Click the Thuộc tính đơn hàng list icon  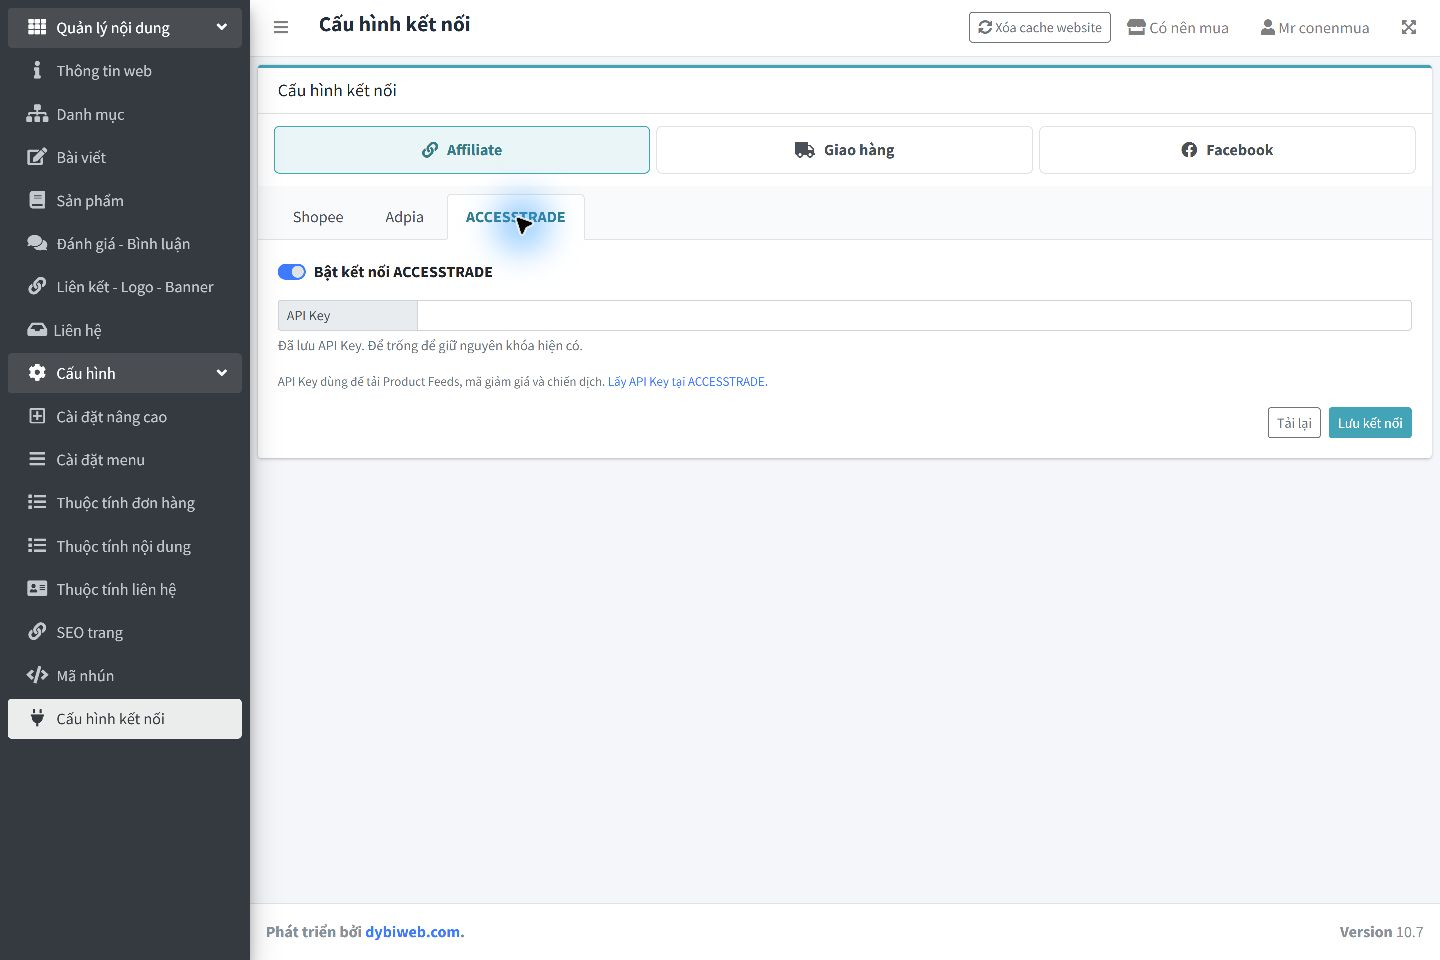pyautogui.click(x=37, y=502)
